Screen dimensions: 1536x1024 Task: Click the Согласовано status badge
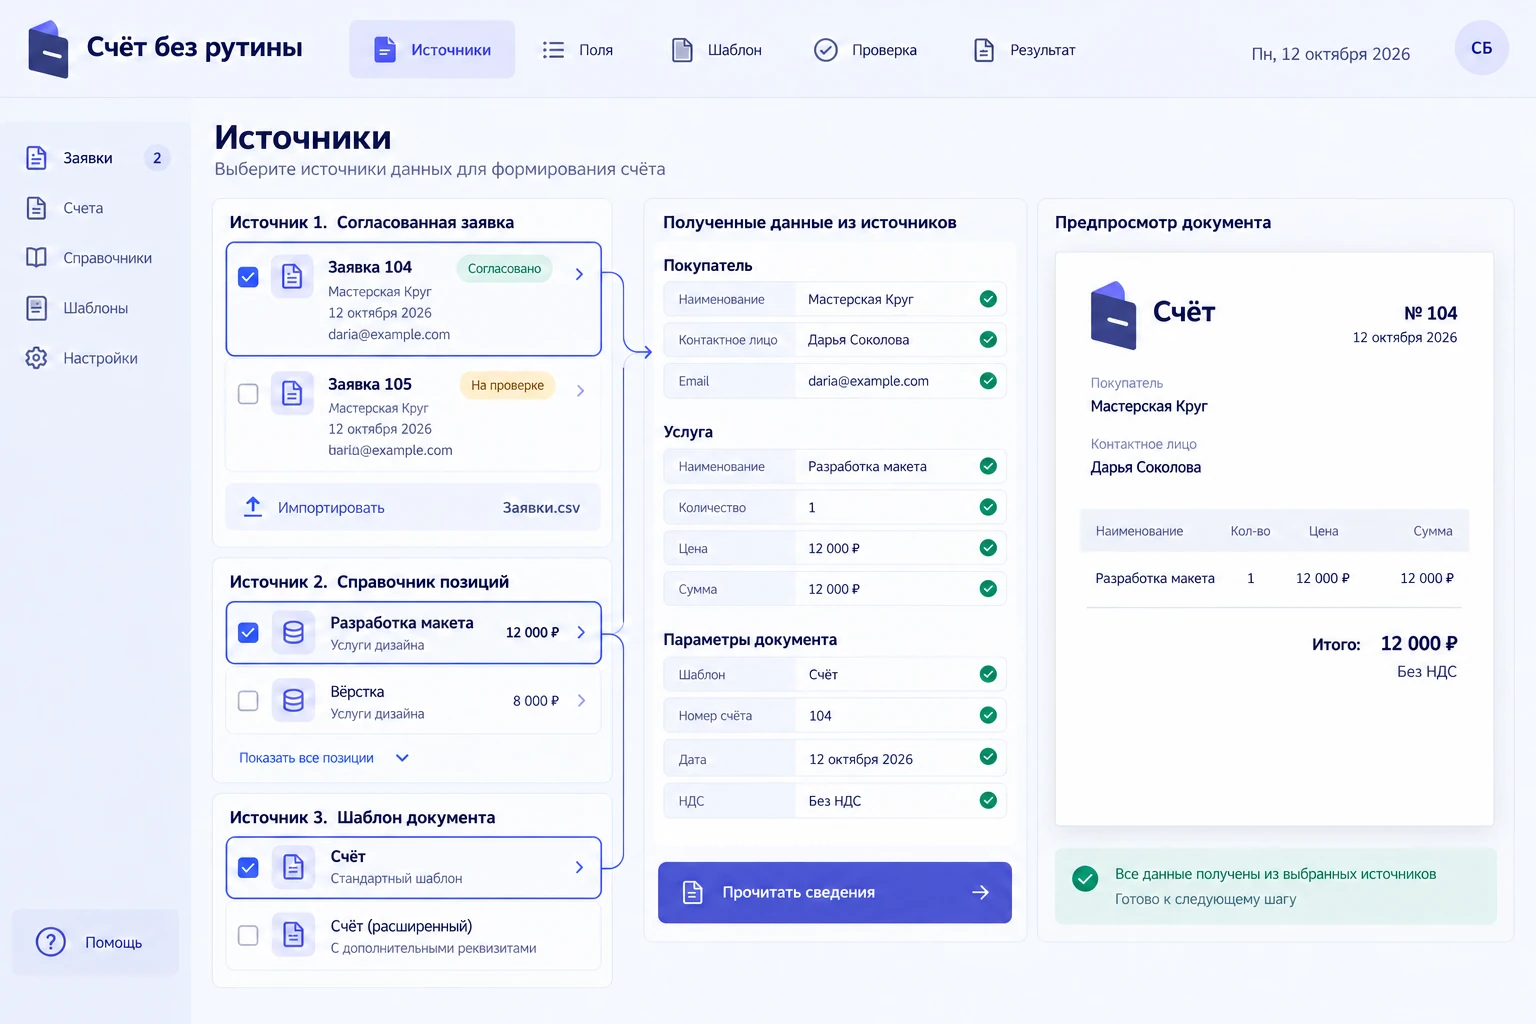coord(504,268)
